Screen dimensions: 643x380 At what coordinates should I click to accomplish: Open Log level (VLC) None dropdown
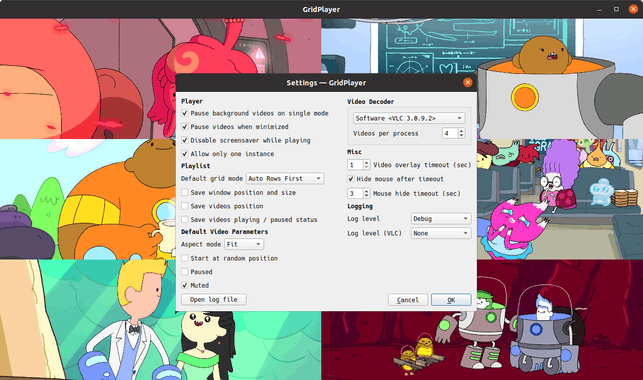[x=441, y=233]
